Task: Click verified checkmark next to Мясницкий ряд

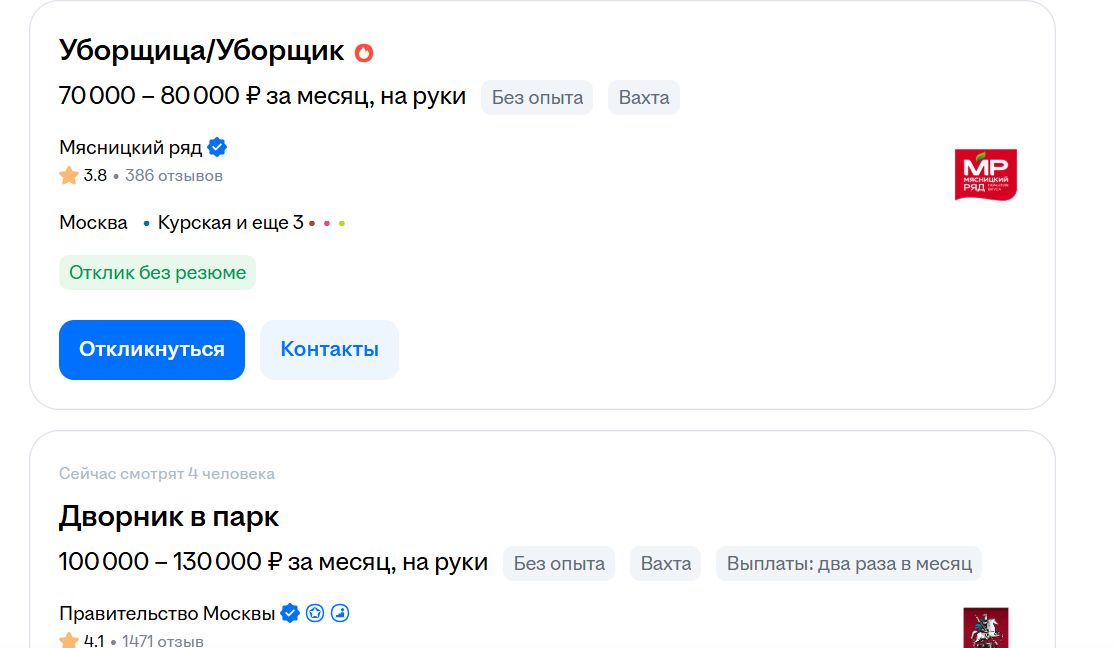Action: (x=217, y=148)
